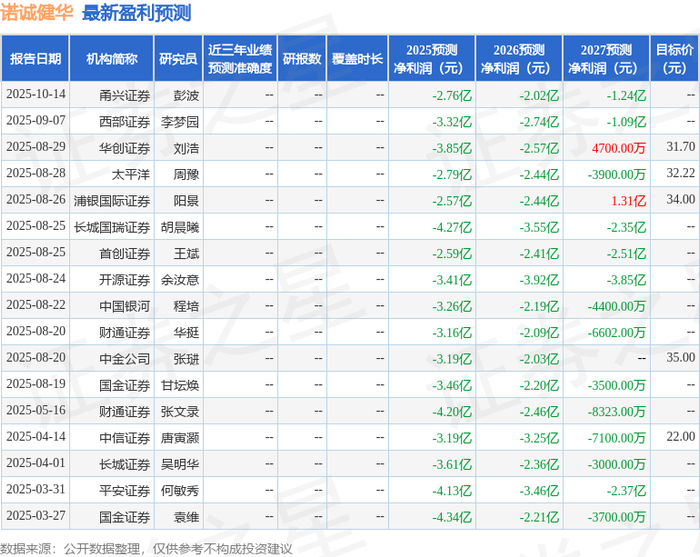
Task: Click analyst name 甘坛焕
Action: (180, 385)
